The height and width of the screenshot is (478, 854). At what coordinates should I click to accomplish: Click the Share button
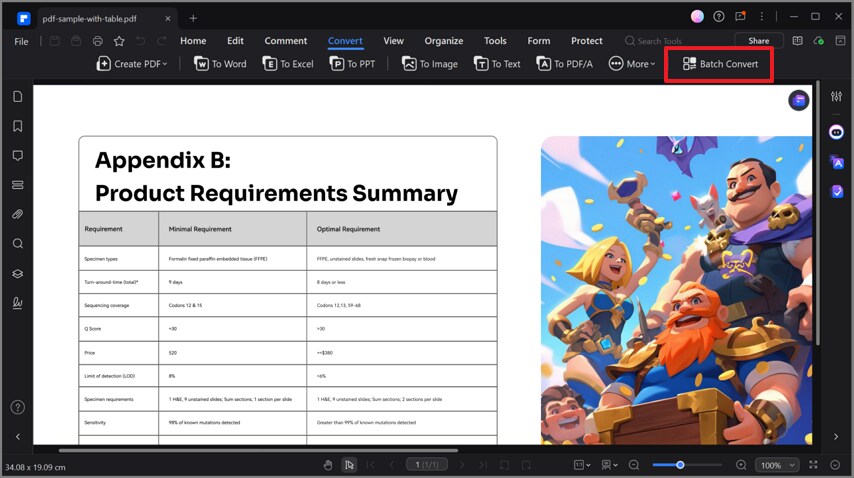pyautogui.click(x=759, y=41)
